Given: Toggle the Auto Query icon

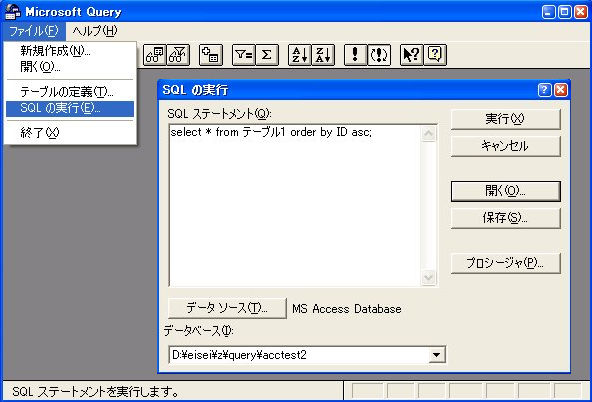Looking at the screenshot, I should 379,55.
